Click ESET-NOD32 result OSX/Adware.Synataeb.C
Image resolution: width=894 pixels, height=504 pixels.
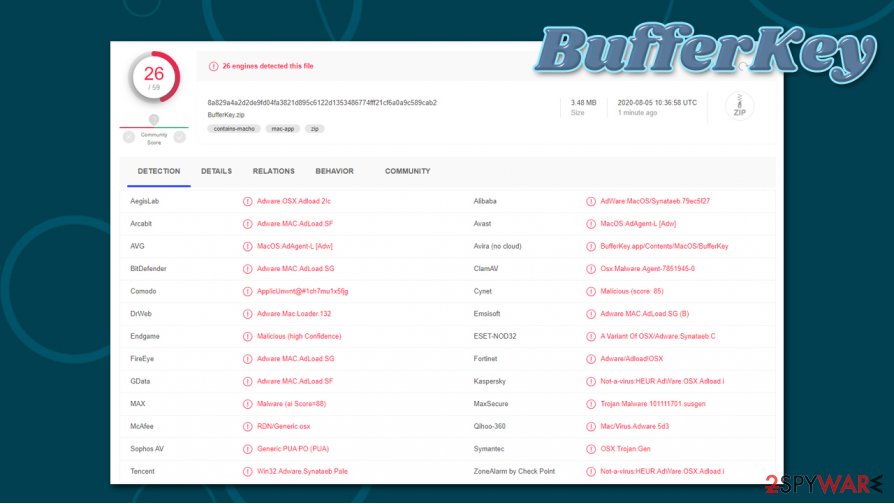tap(657, 336)
